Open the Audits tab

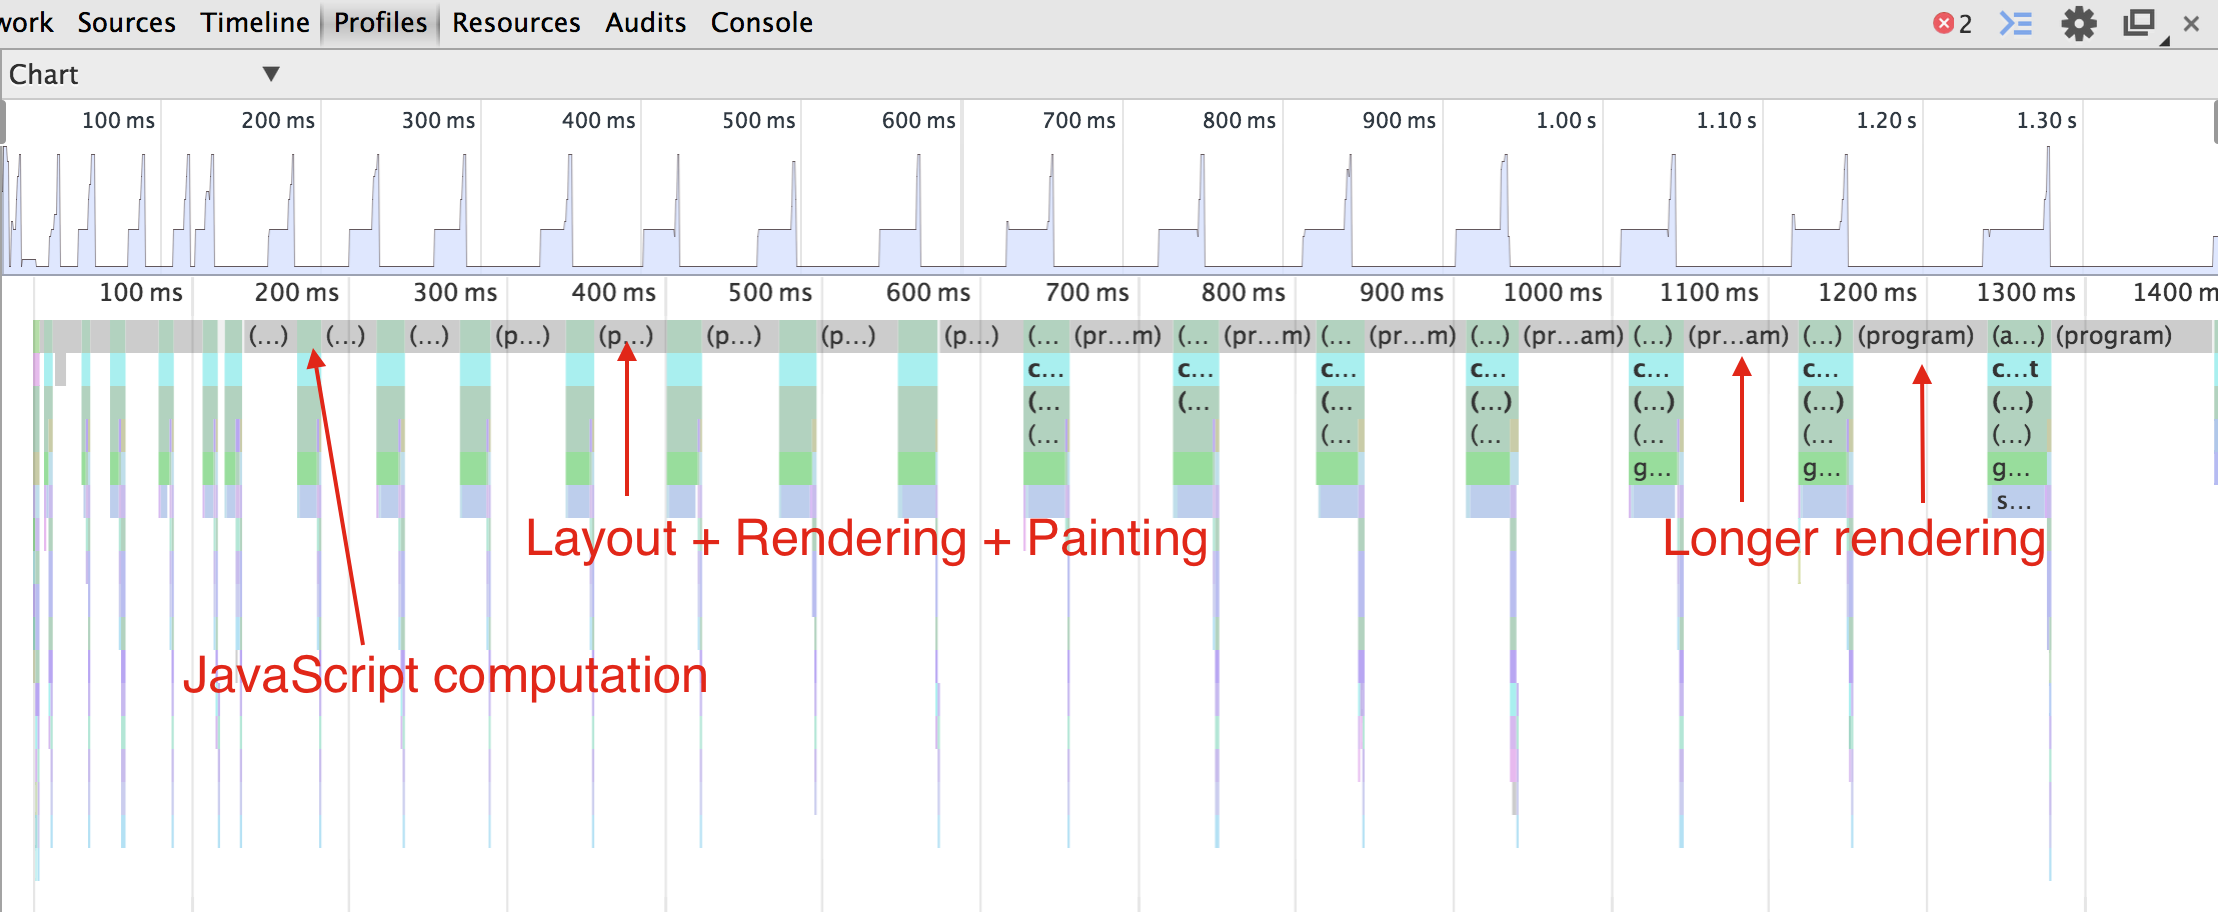tap(645, 23)
